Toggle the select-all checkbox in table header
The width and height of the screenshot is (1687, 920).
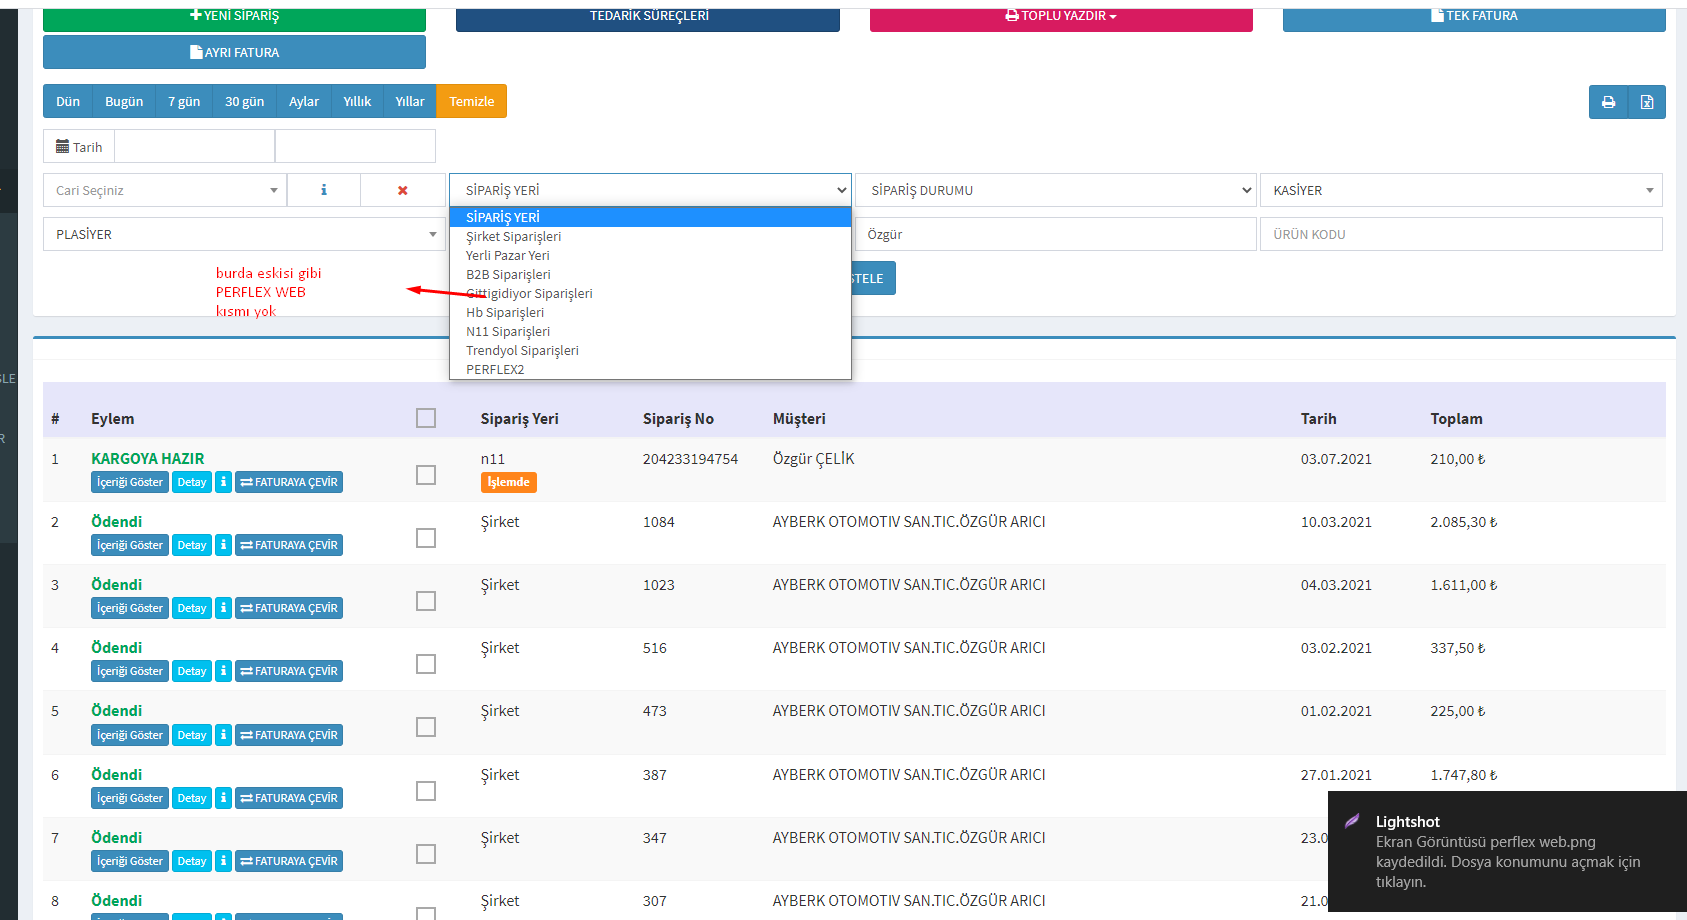tap(426, 418)
